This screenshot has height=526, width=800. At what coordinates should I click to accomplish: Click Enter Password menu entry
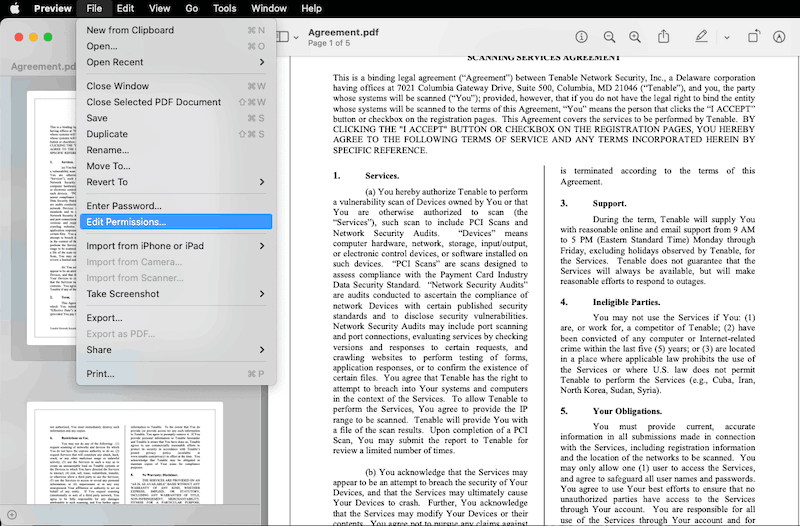click(x=124, y=206)
